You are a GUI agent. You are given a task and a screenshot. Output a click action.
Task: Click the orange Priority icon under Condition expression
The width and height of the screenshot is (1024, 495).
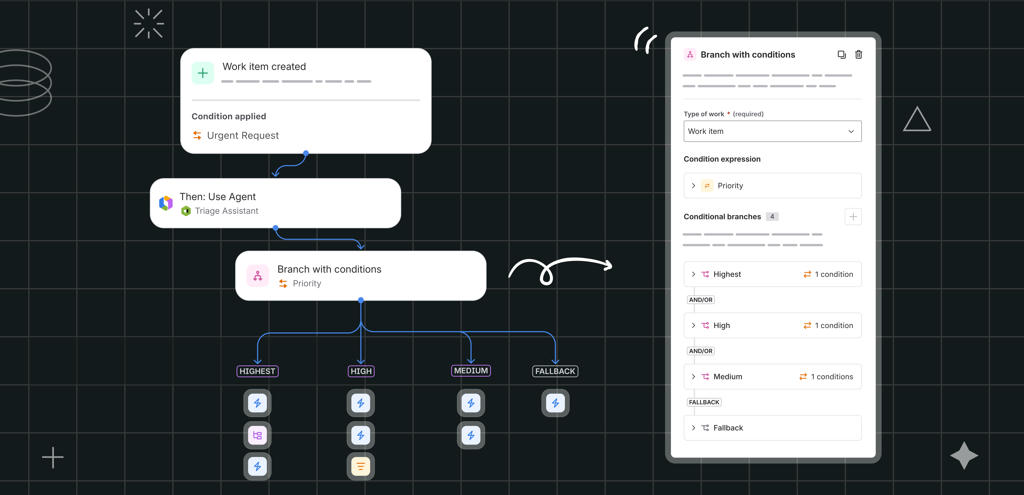click(x=707, y=185)
